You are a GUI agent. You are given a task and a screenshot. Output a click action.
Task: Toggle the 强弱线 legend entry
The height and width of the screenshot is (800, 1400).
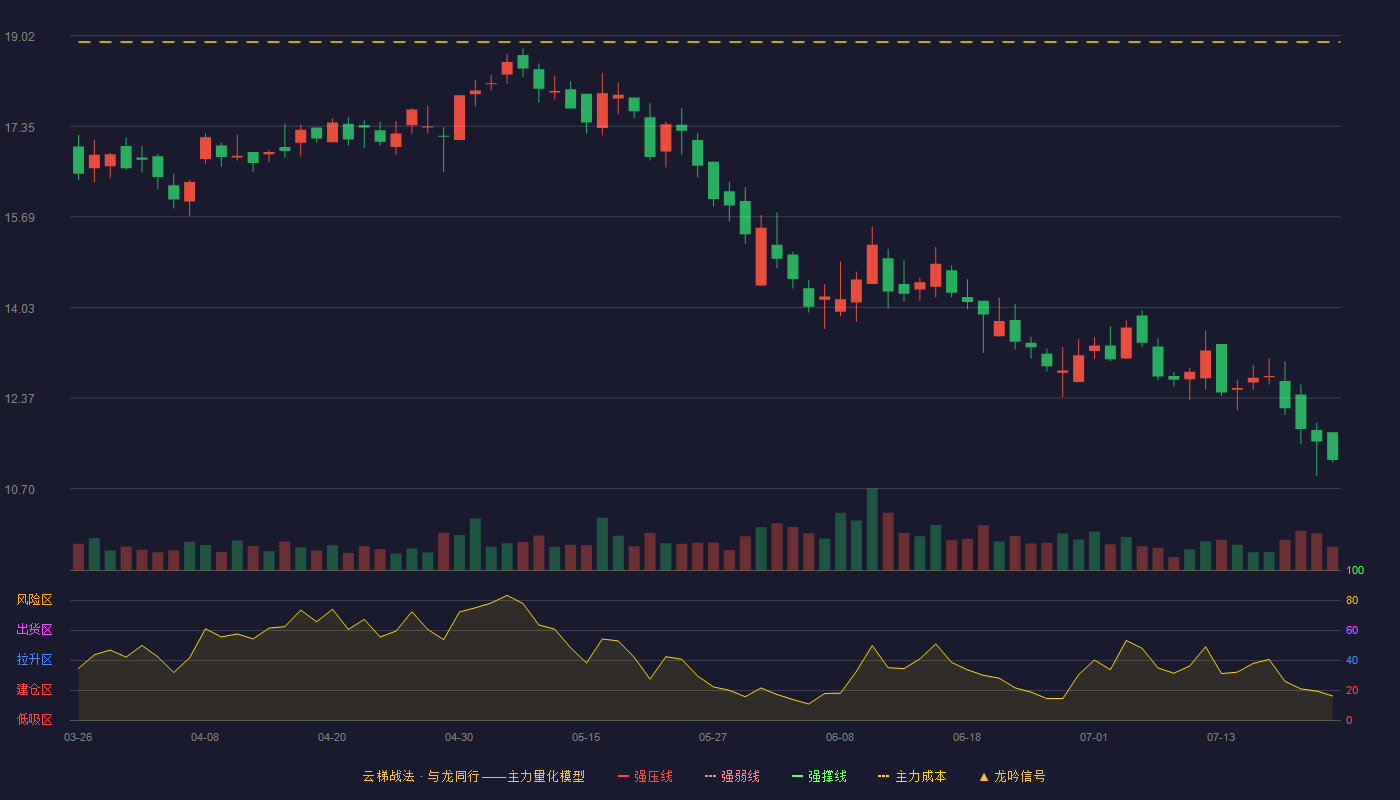[x=732, y=776]
